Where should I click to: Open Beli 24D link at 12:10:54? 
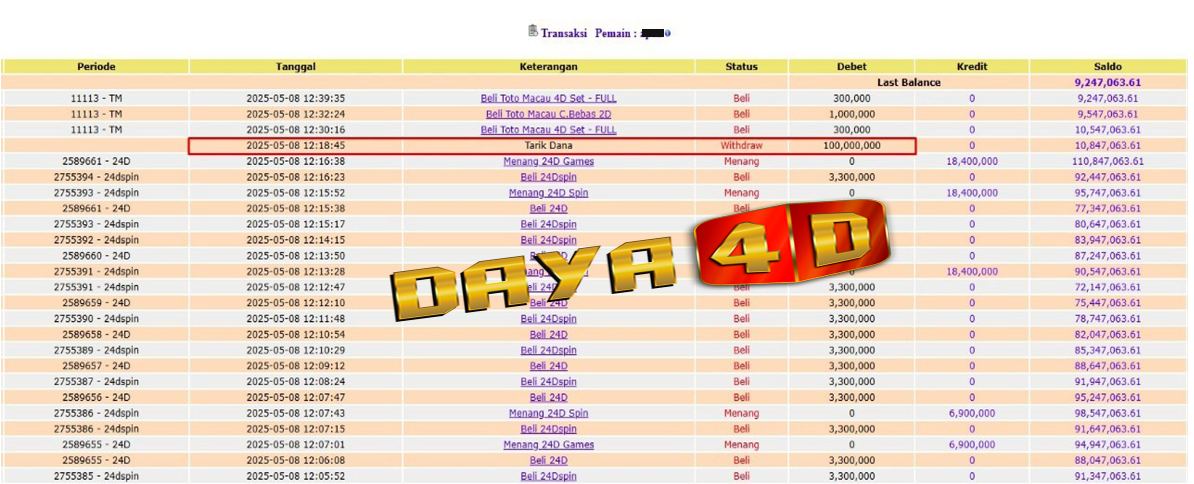(548, 335)
